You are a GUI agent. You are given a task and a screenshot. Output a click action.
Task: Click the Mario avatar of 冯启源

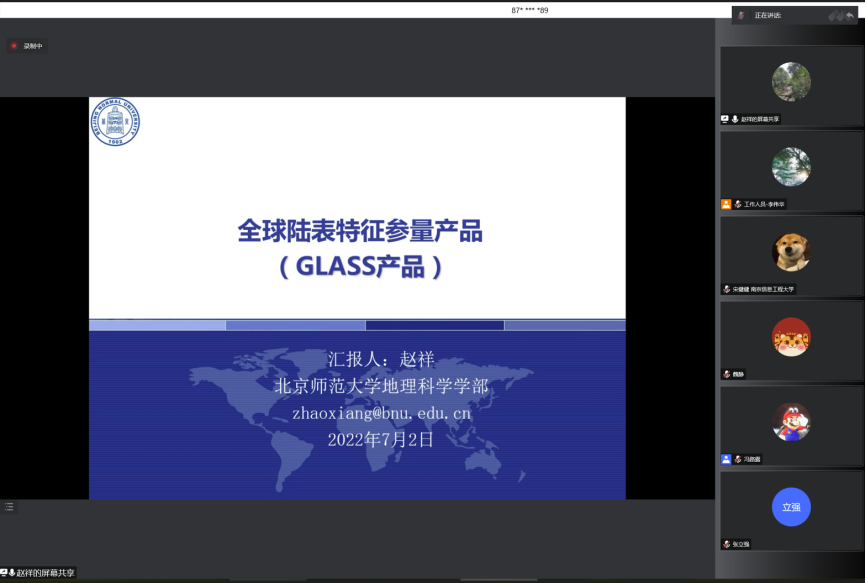(x=791, y=422)
